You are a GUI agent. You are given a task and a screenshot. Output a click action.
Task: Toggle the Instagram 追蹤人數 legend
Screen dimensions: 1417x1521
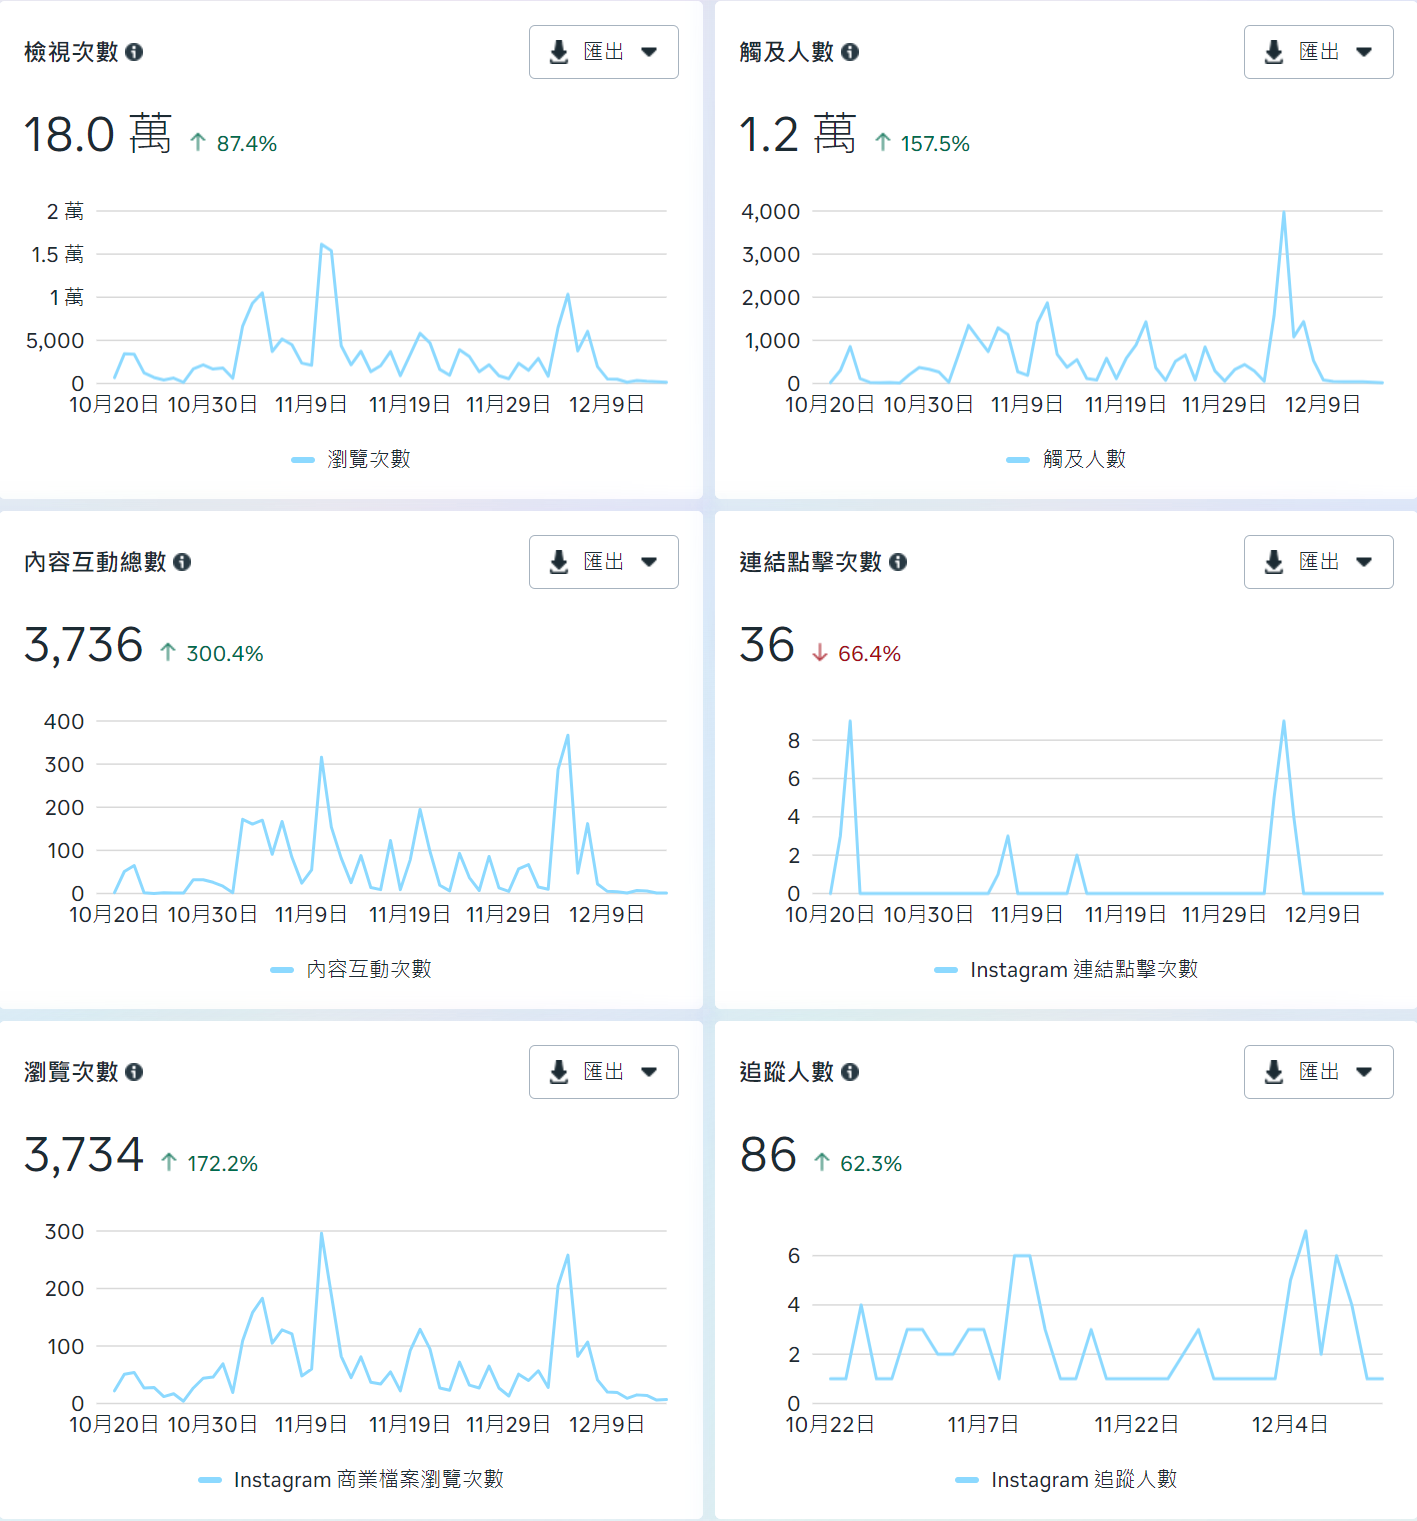coord(1066,1479)
